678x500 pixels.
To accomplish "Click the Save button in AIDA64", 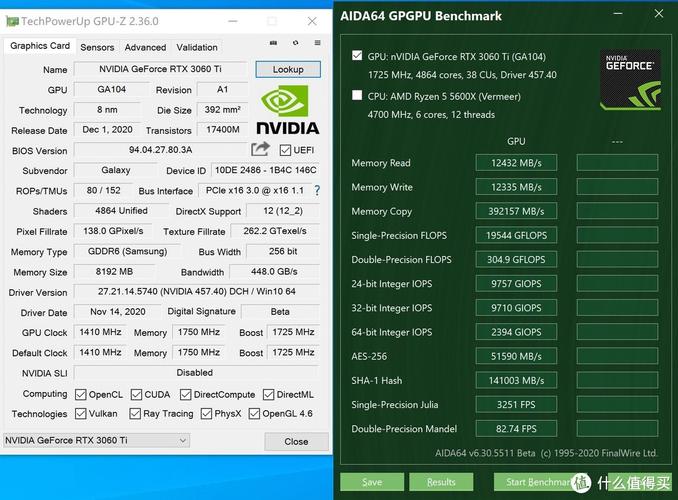I will coord(372,482).
